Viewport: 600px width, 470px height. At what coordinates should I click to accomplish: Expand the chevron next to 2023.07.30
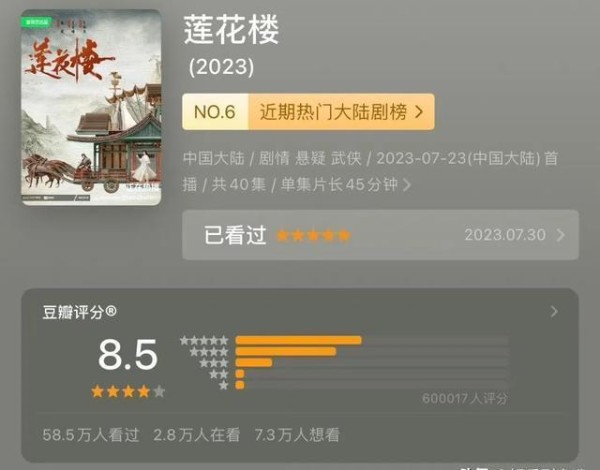tap(561, 235)
